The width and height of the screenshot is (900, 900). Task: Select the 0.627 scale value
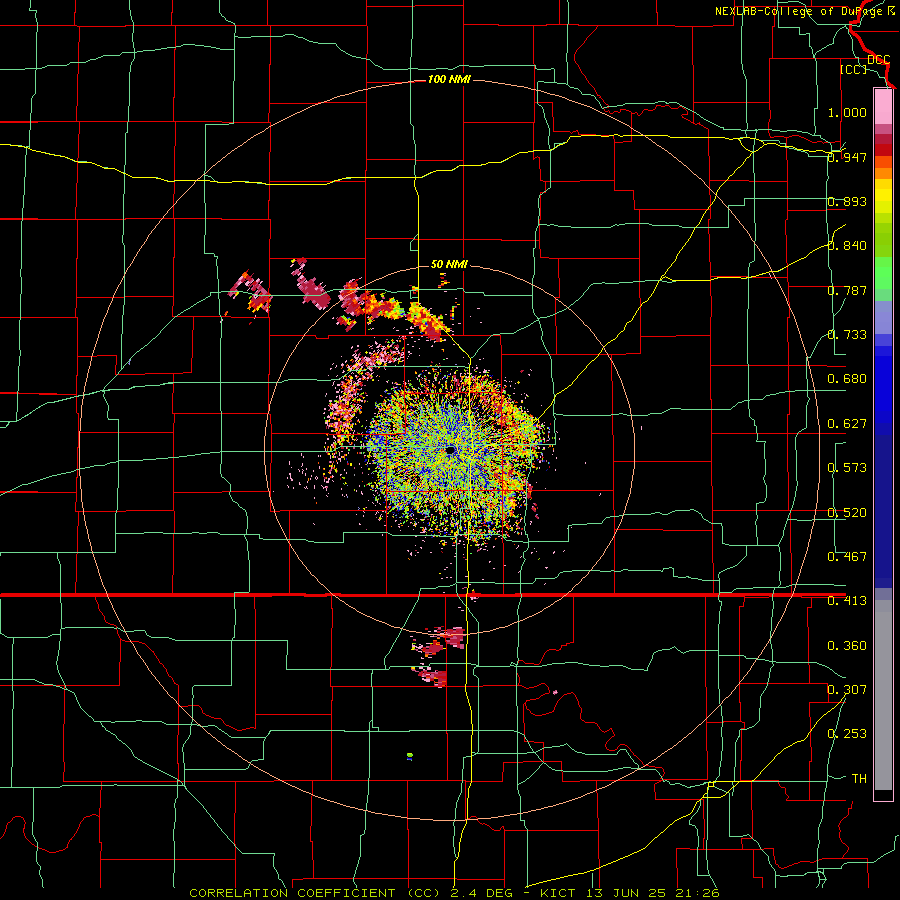pyautogui.click(x=847, y=424)
